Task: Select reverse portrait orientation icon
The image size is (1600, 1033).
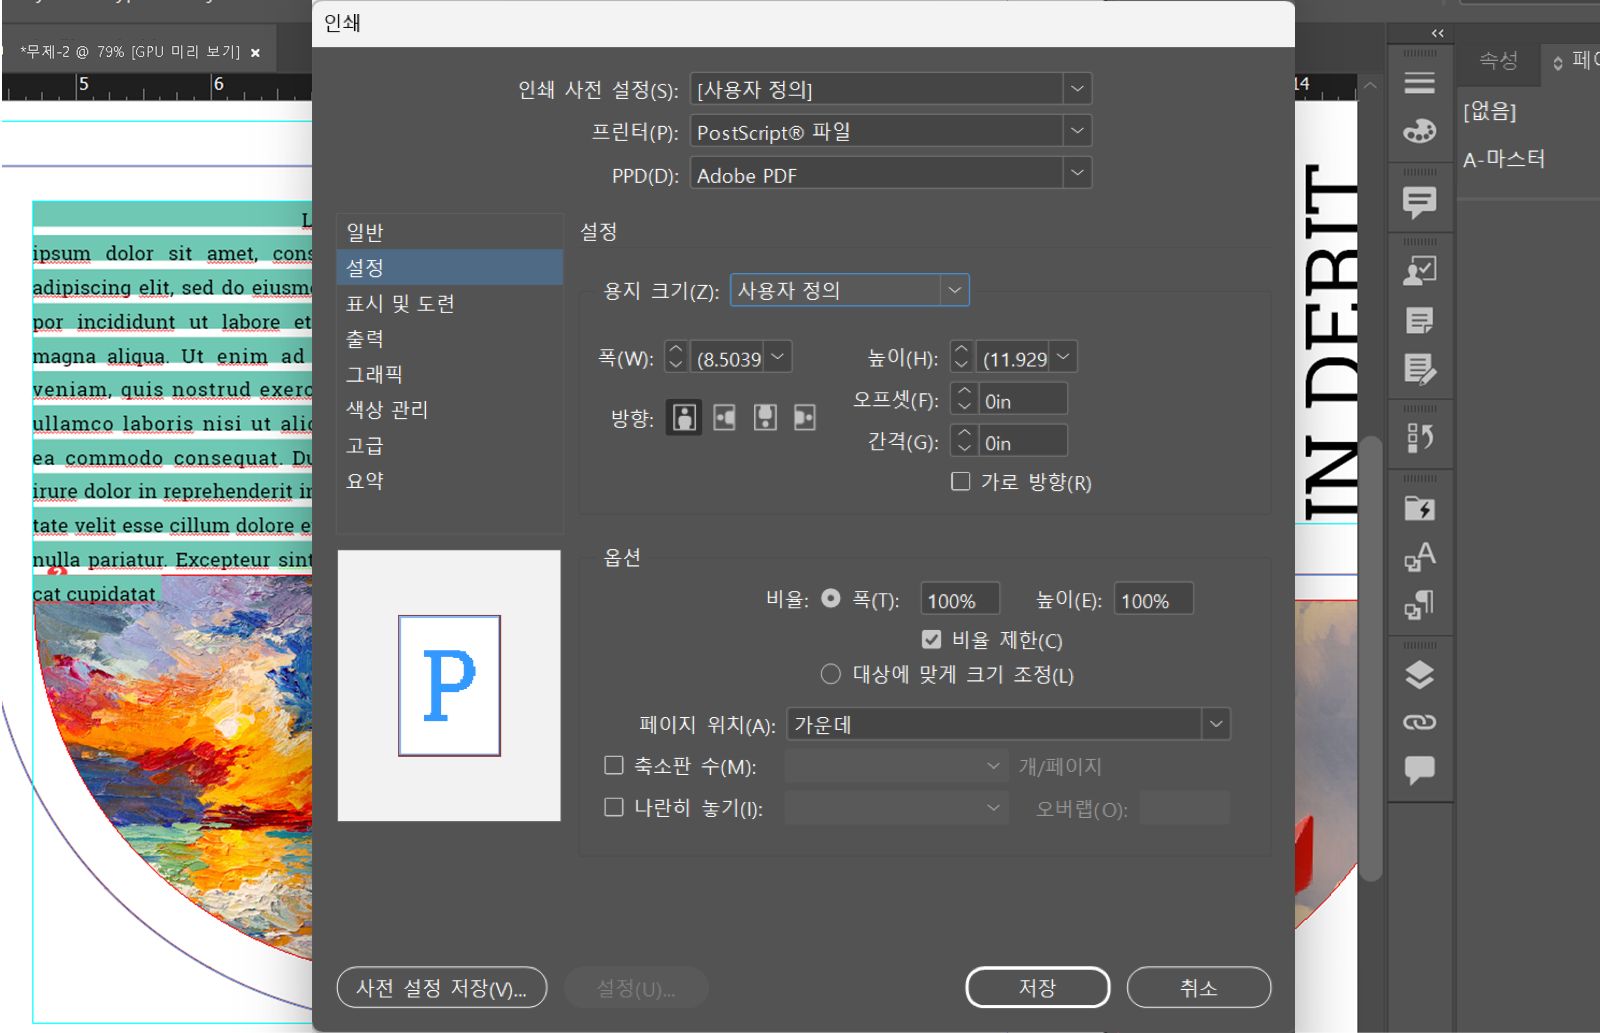Action: (765, 417)
